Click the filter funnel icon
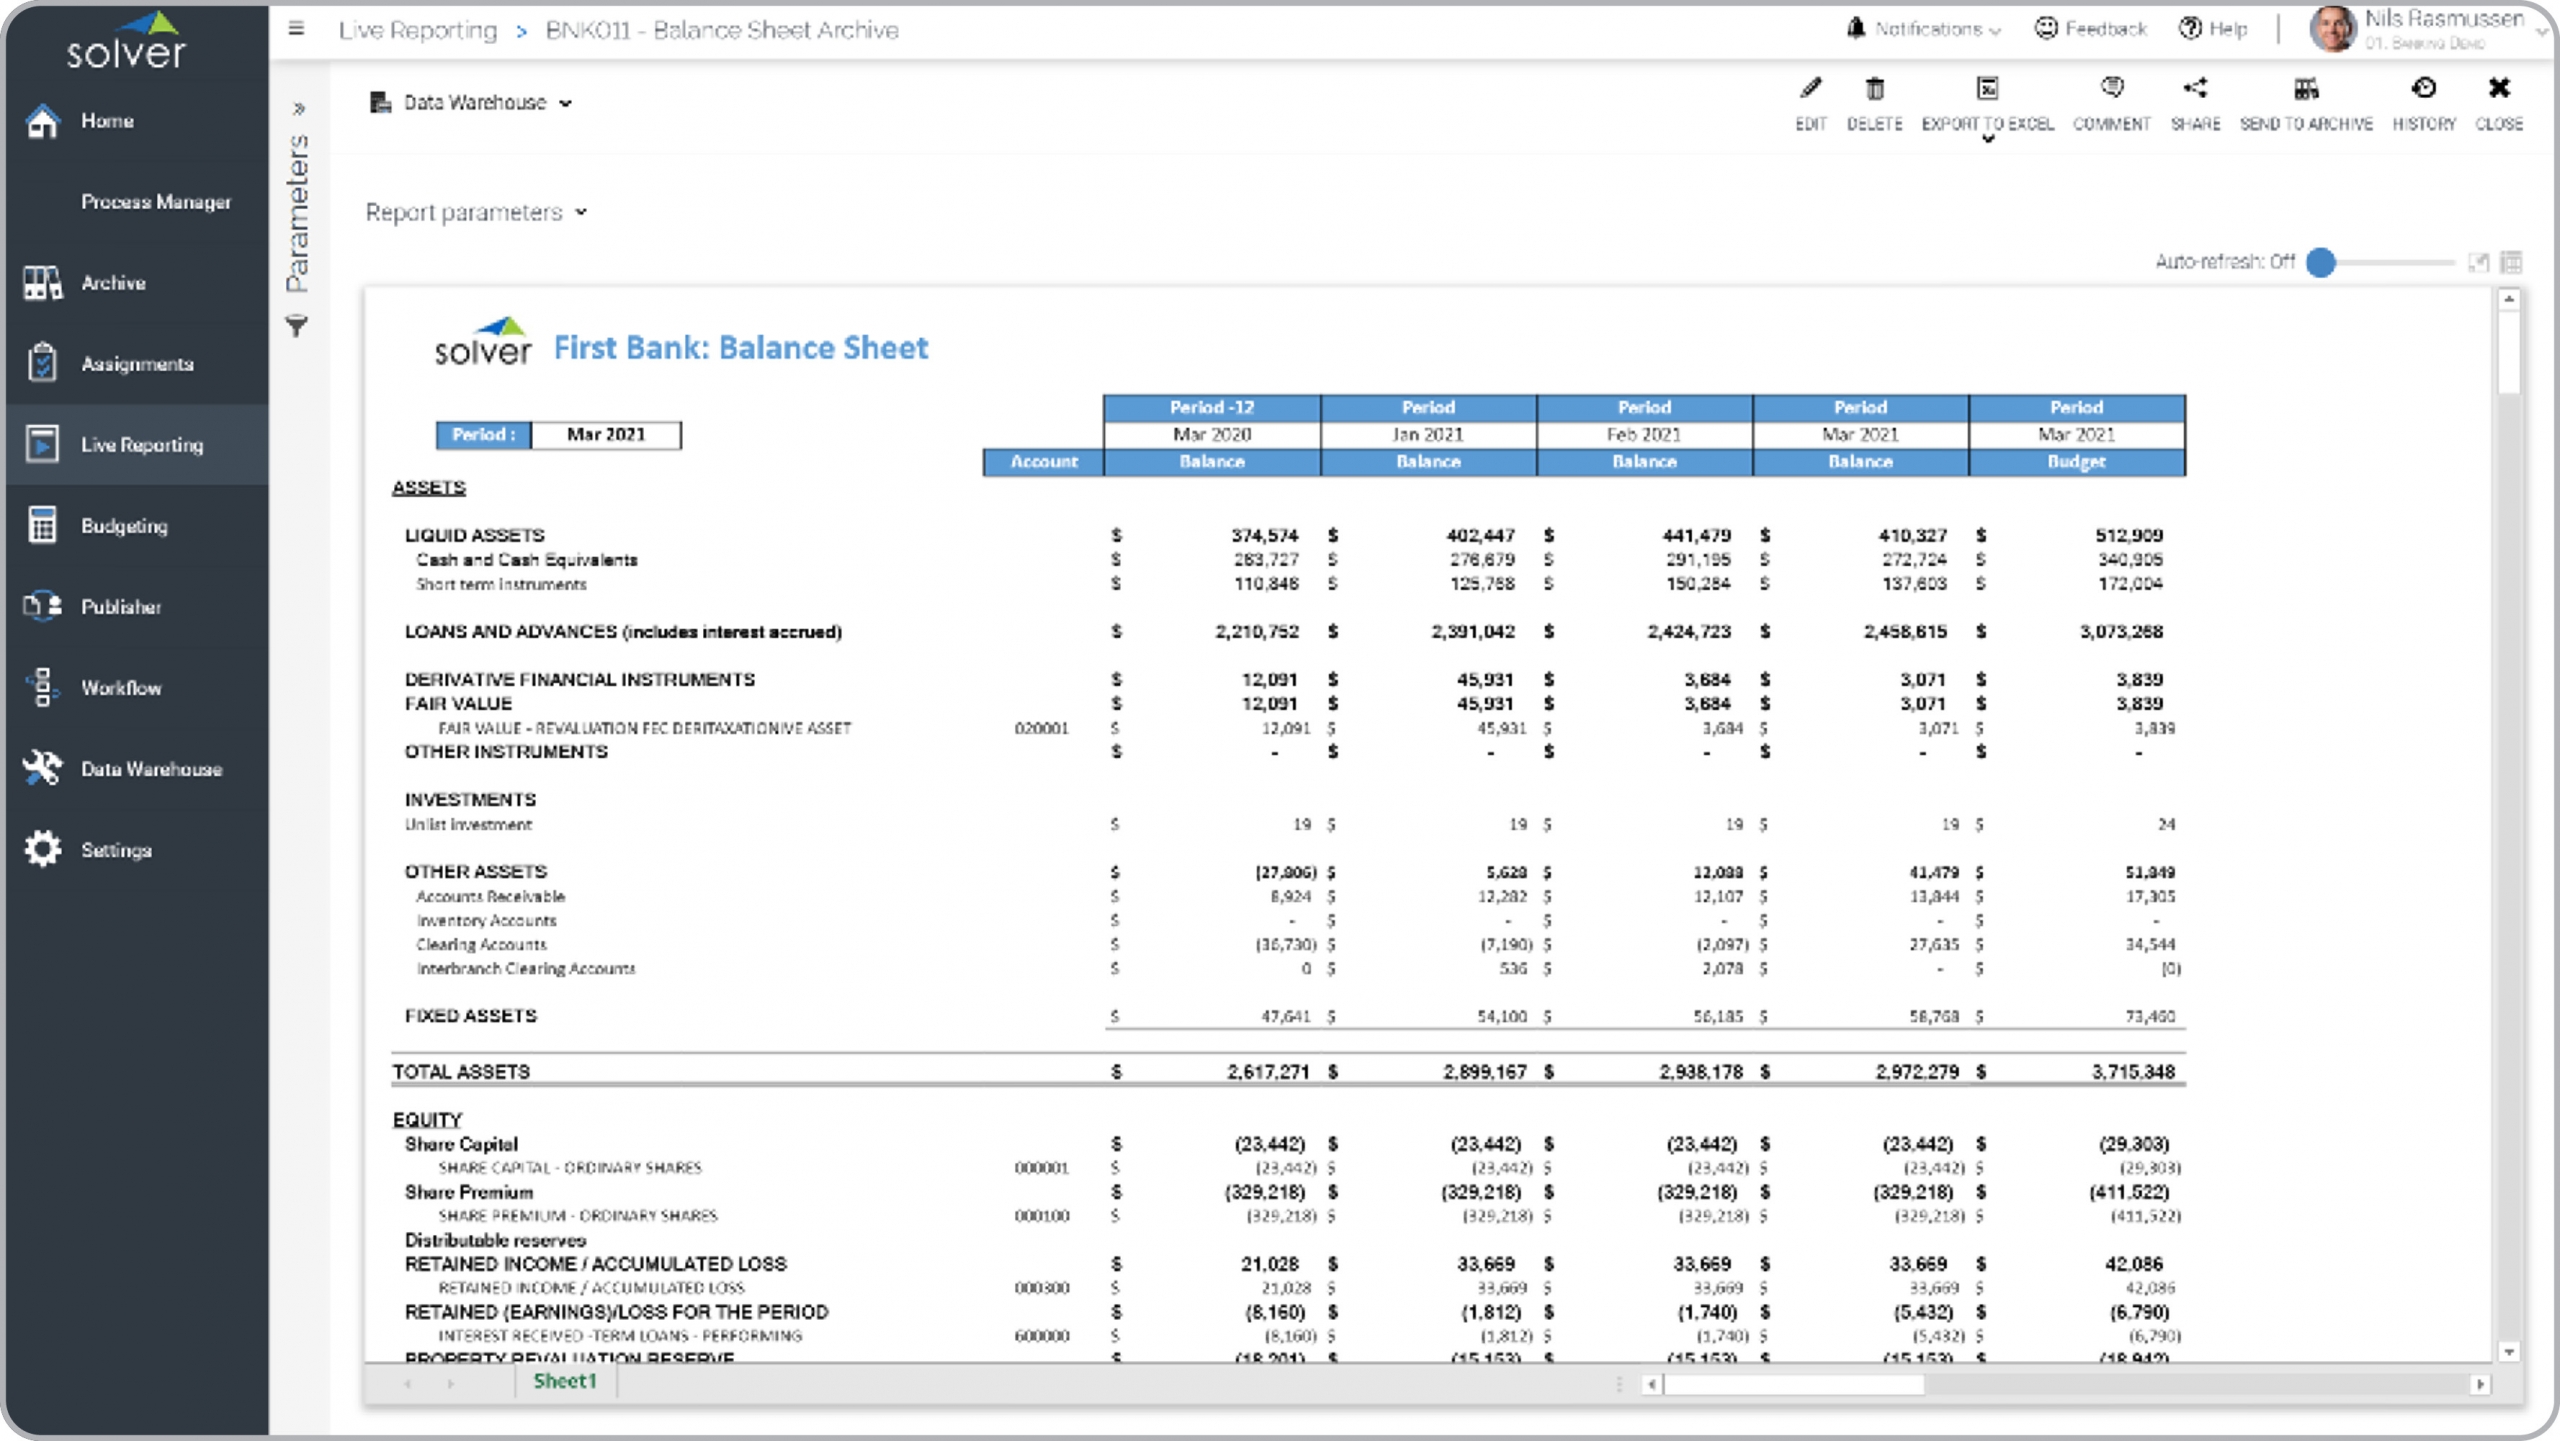The image size is (2560, 1441). coord(297,326)
